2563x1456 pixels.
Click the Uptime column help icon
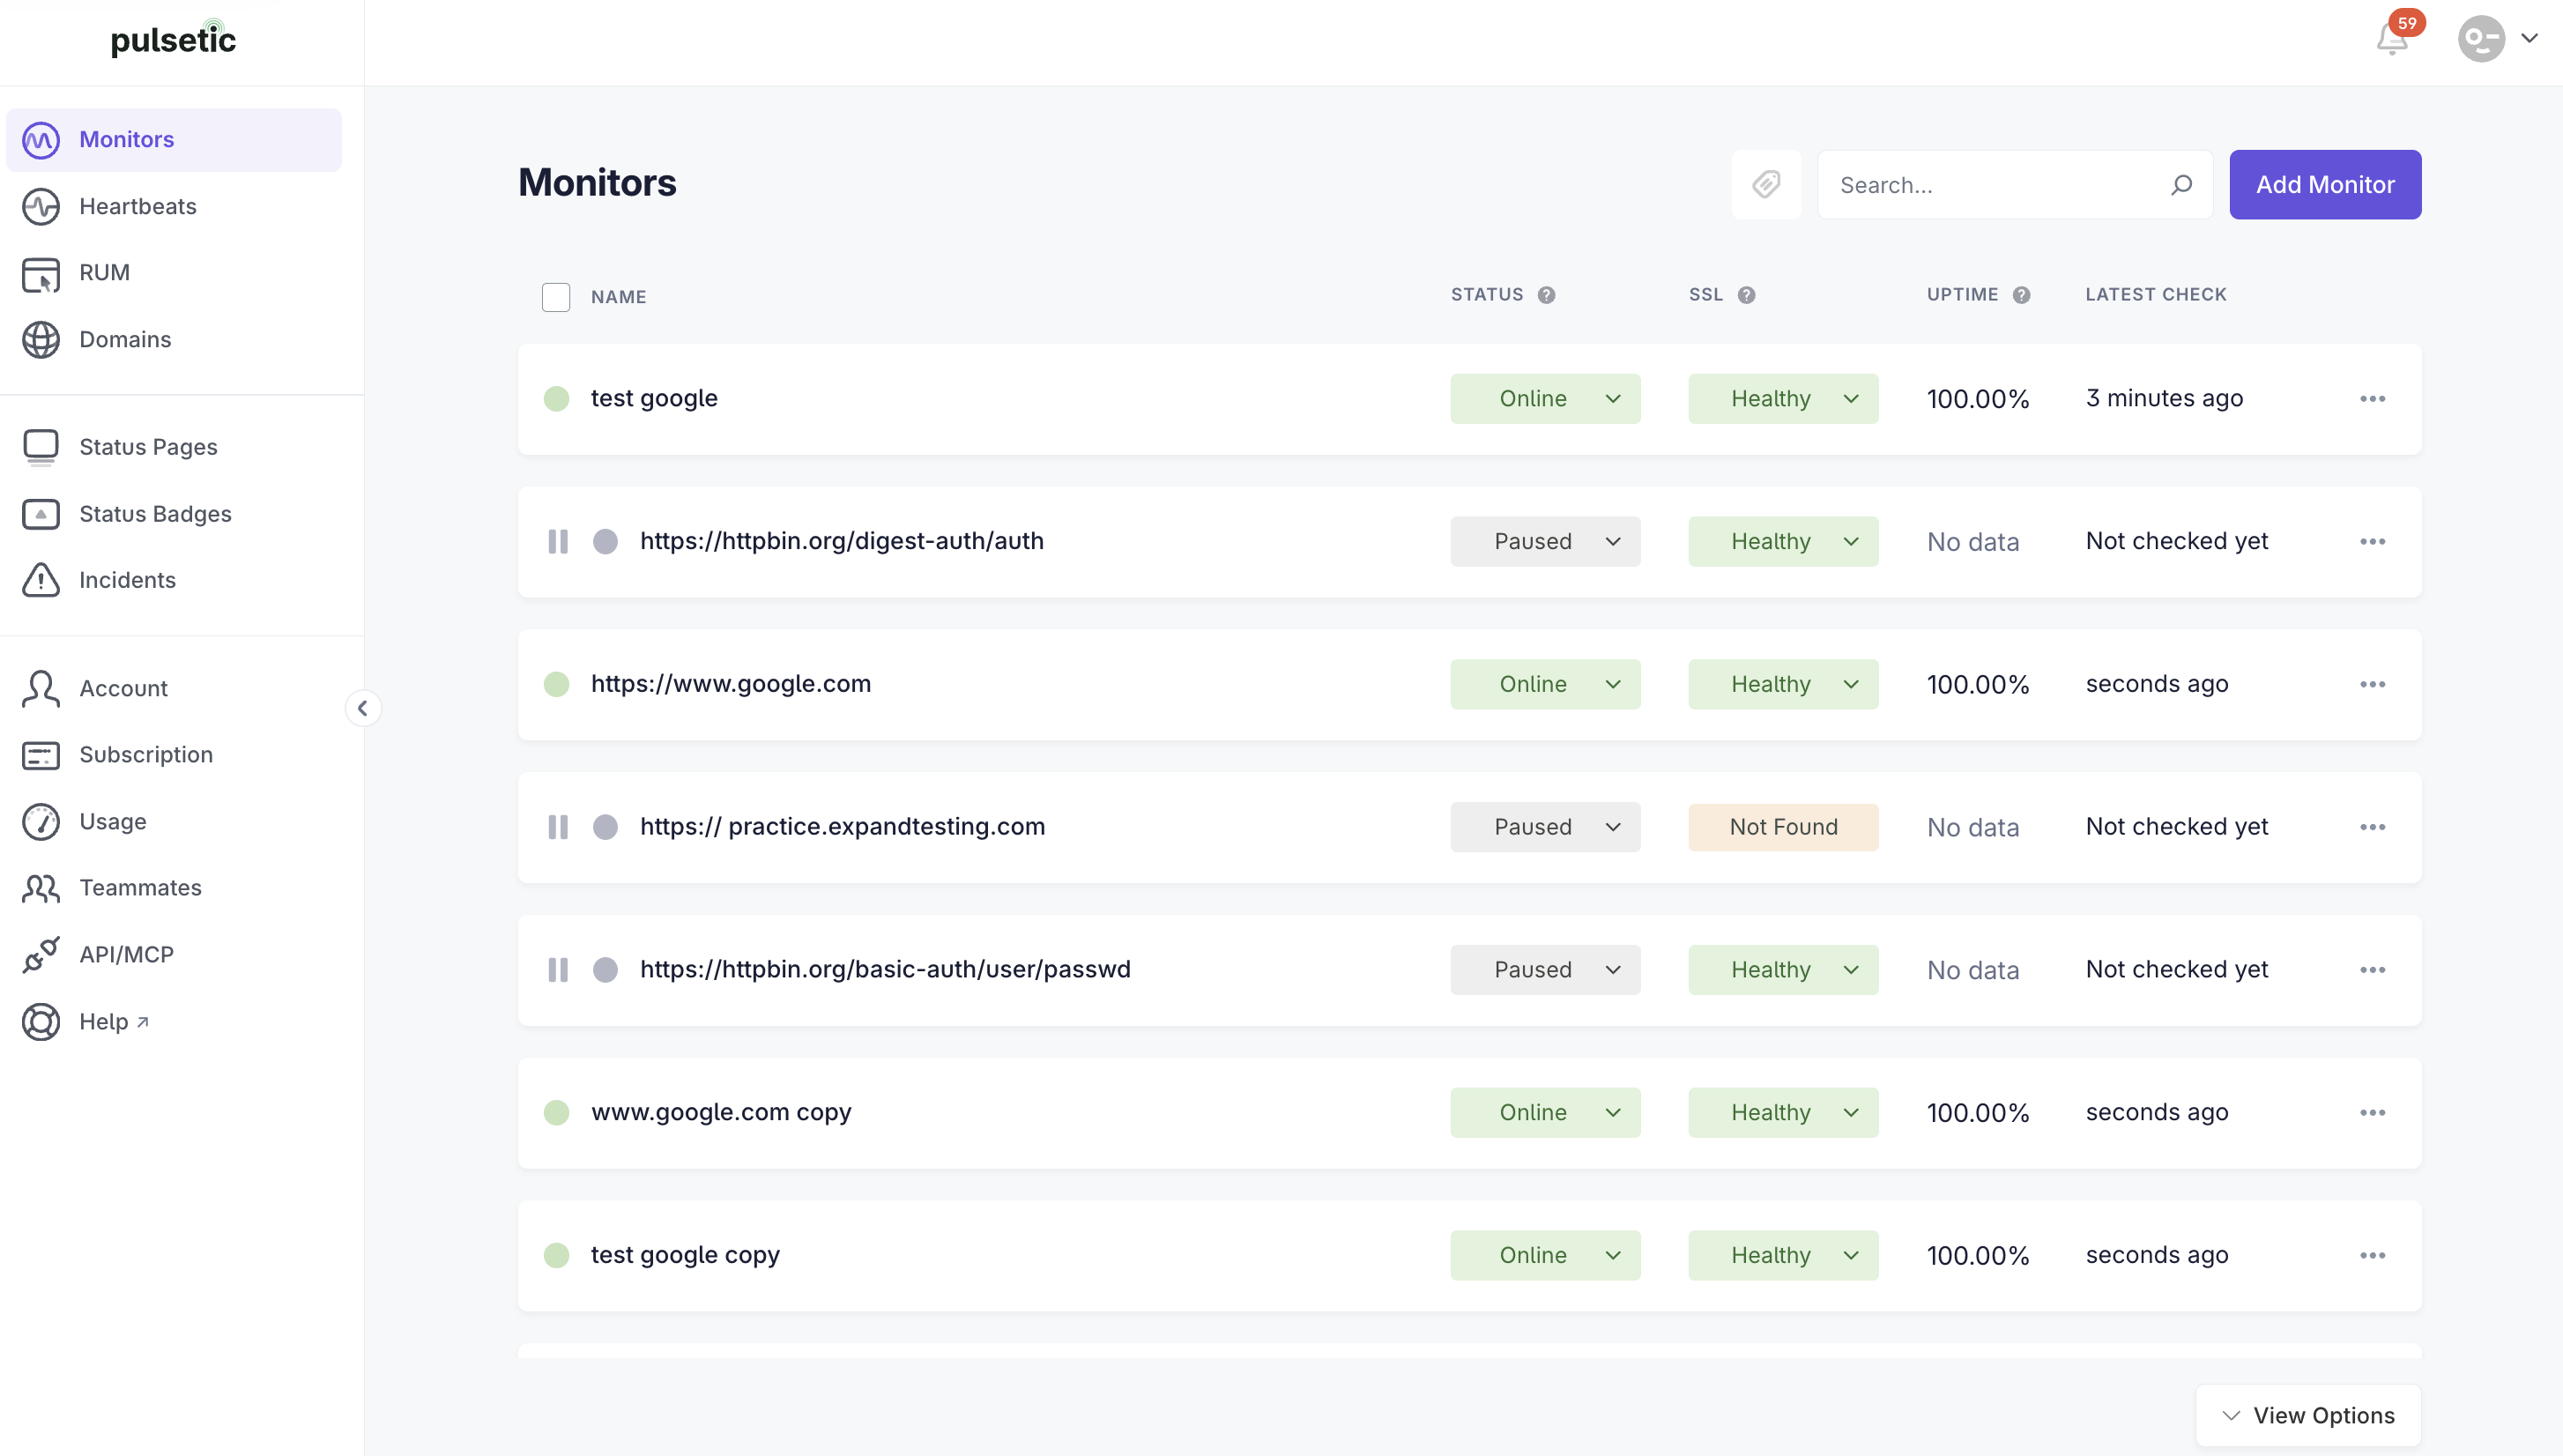pyautogui.click(x=2021, y=295)
